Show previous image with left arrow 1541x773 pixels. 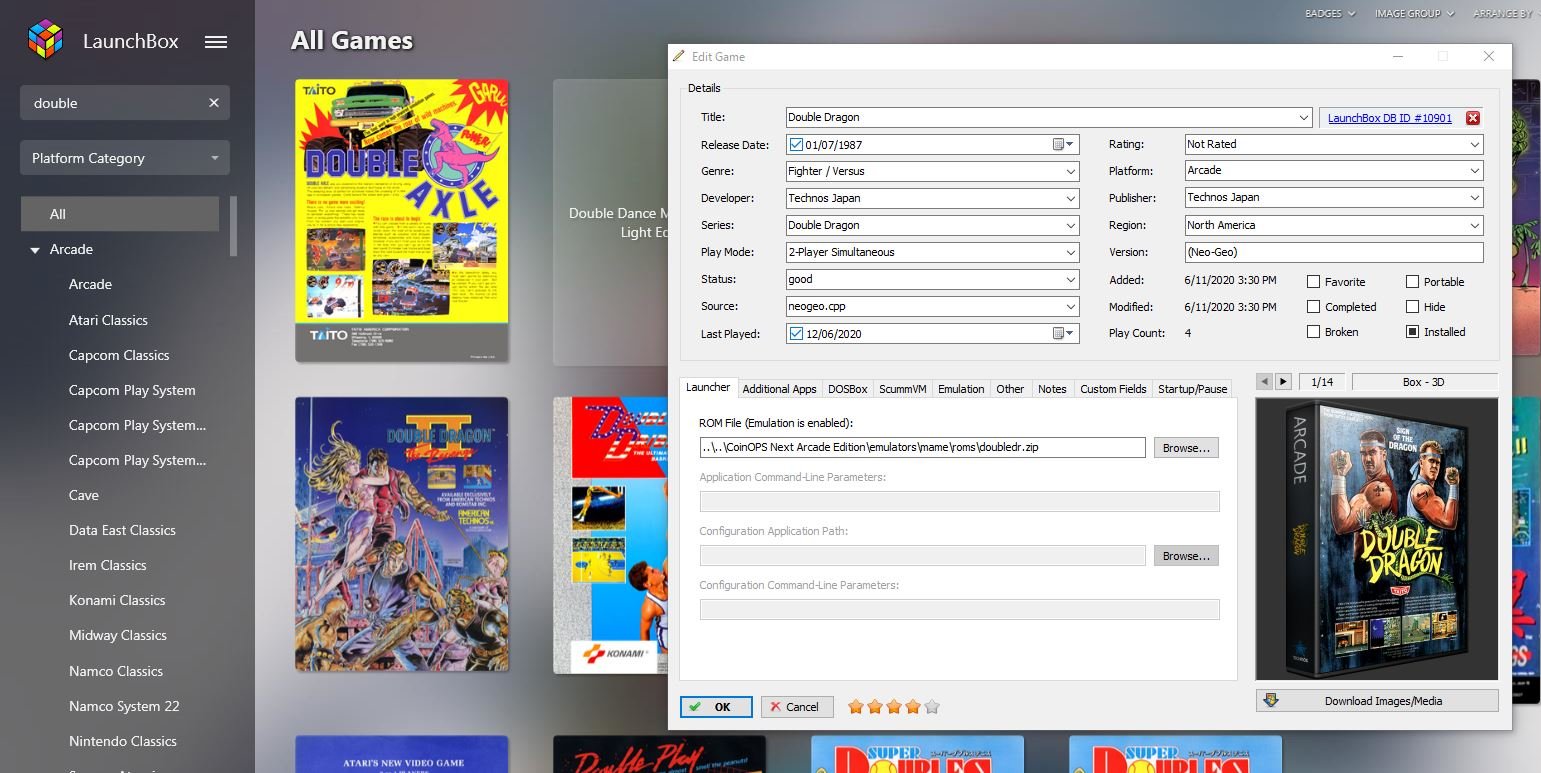tap(1265, 382)
